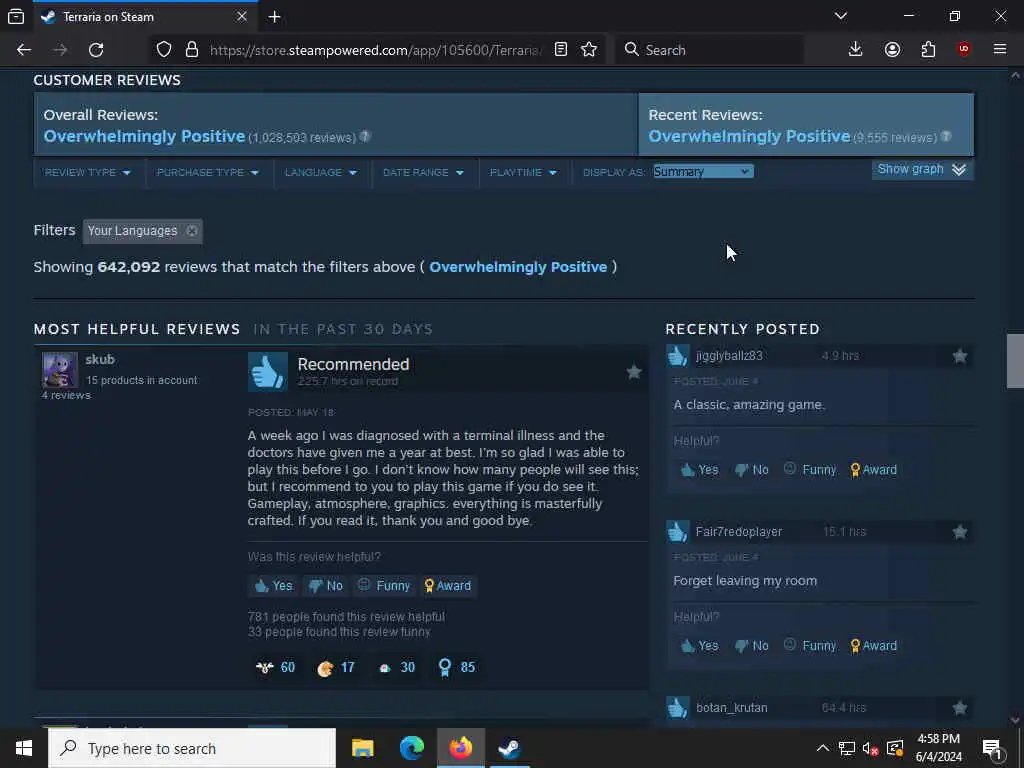Open the Firefox hamburger menu
This screenshot has height=768, width=1024.
click(1000, 49)
